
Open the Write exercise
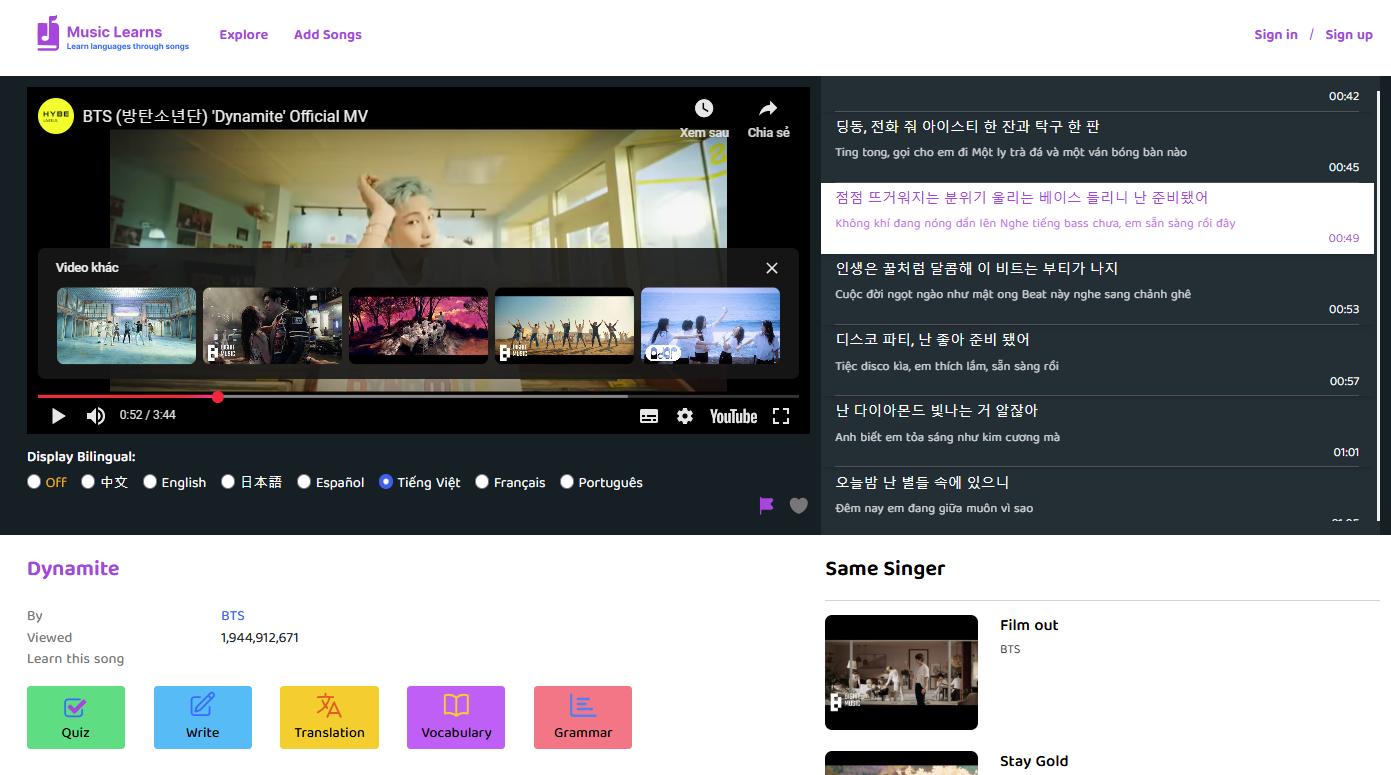(203, 717)
